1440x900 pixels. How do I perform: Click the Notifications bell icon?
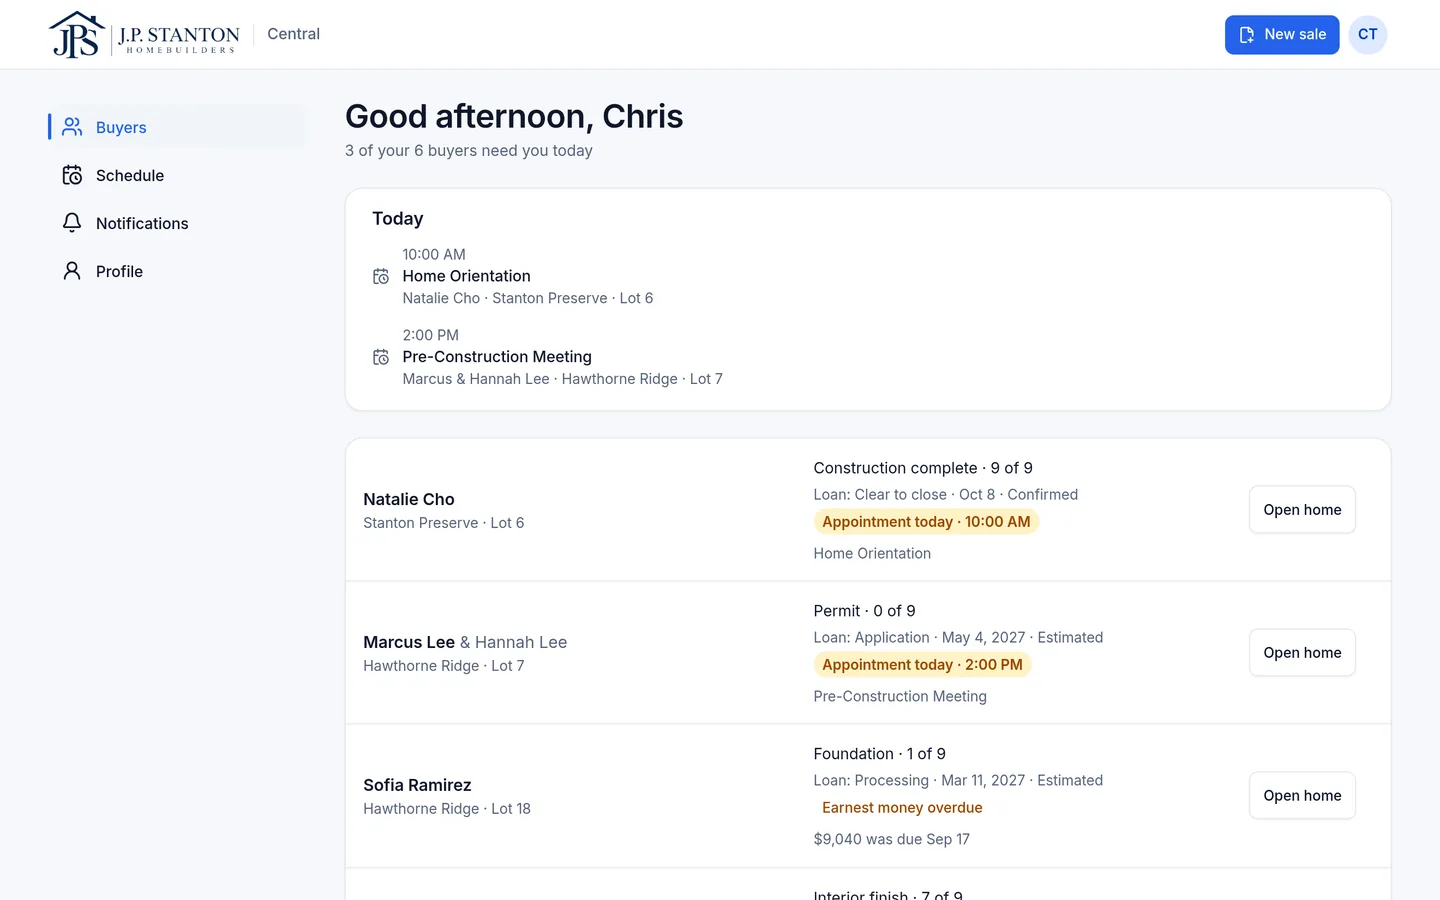tap(72, 223)
